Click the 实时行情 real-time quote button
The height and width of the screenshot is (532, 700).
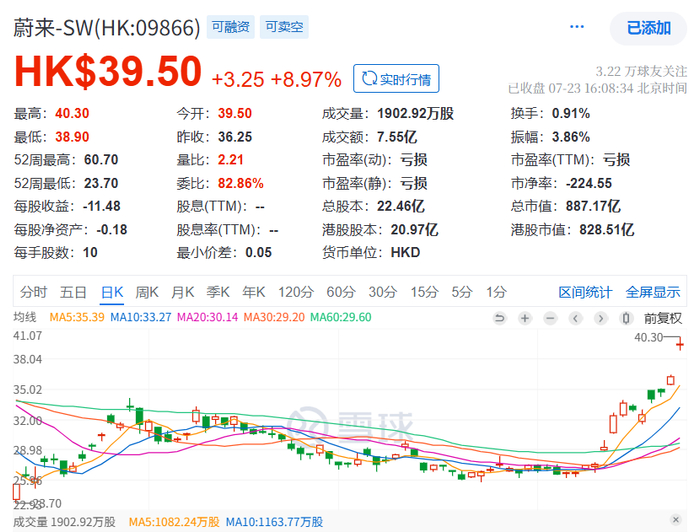click(396, 79)
